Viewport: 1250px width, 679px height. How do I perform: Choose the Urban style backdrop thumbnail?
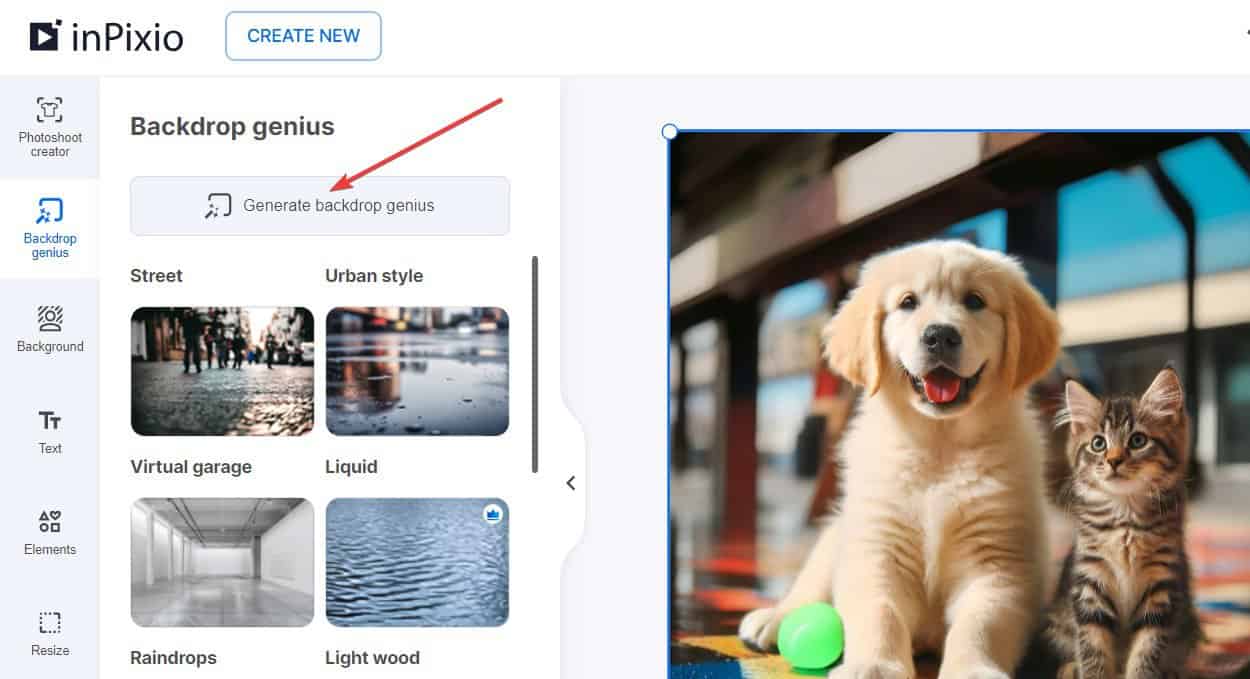point(417,371)
